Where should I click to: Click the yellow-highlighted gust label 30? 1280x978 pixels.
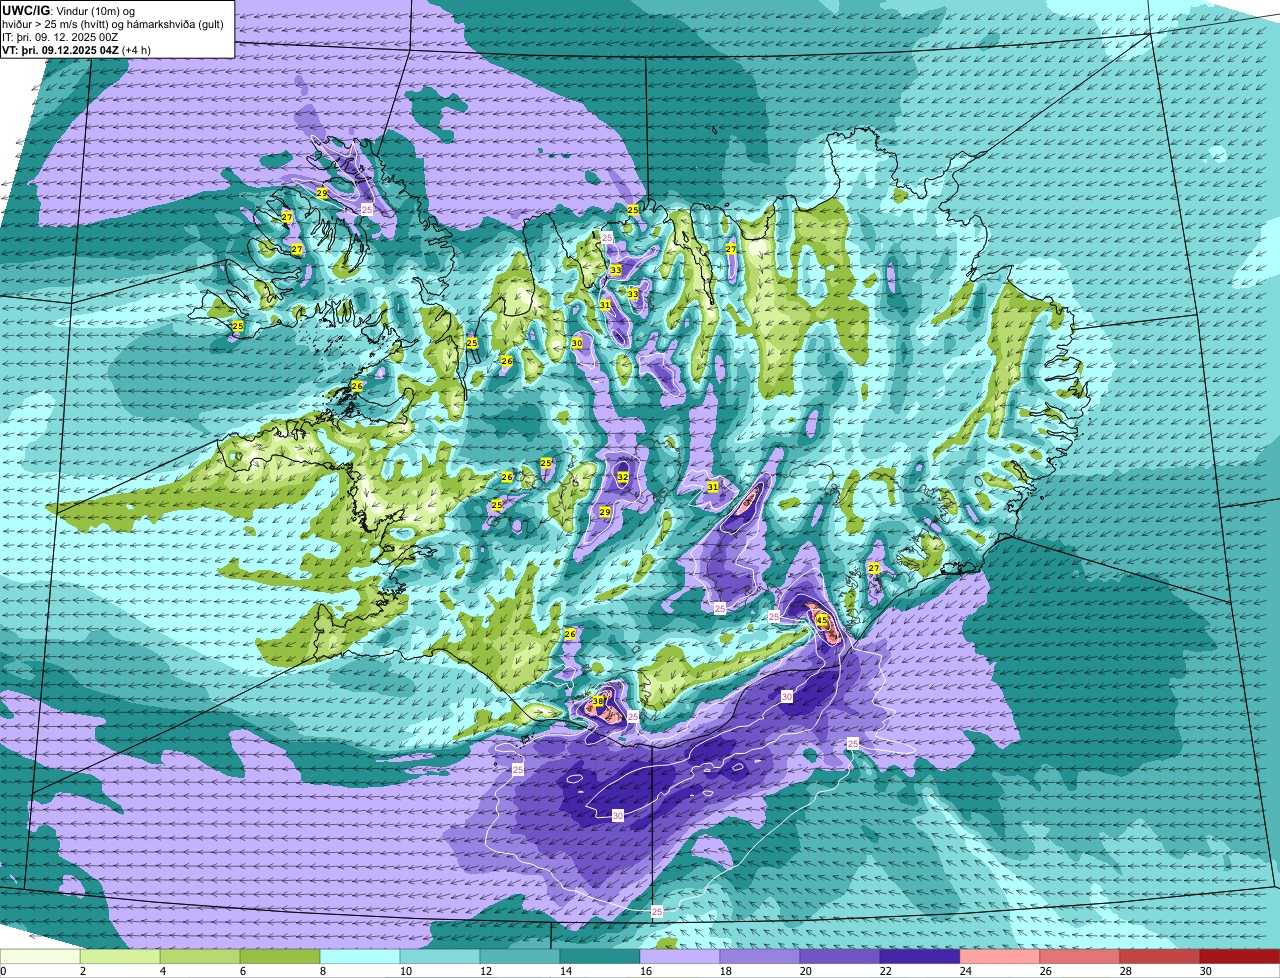pos(577,343)
